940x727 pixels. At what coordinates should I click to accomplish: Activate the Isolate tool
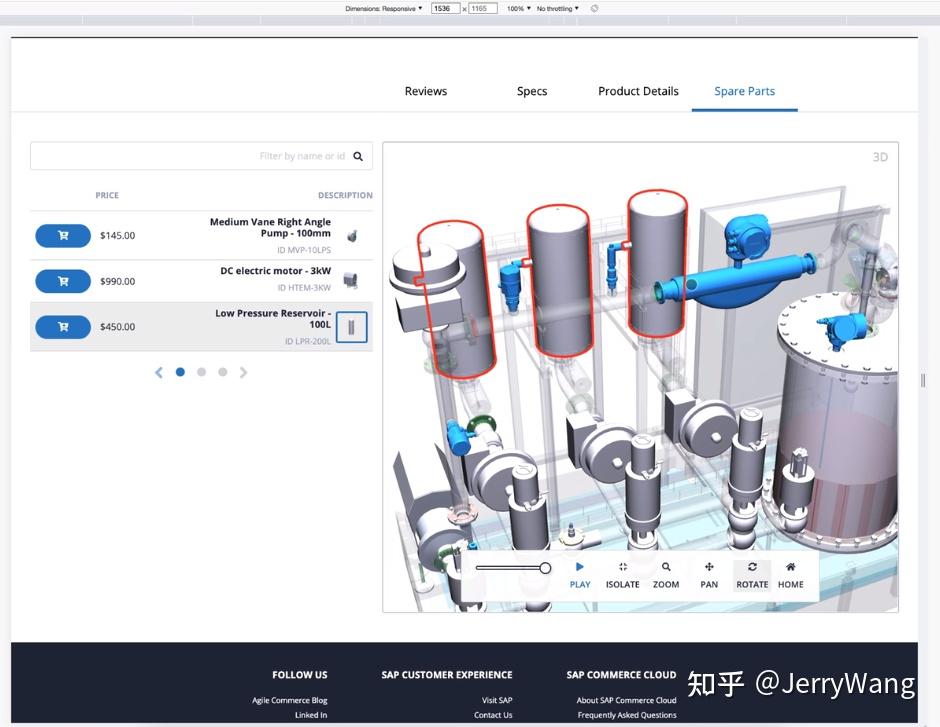pyautogui.click(x=622, y=575)
